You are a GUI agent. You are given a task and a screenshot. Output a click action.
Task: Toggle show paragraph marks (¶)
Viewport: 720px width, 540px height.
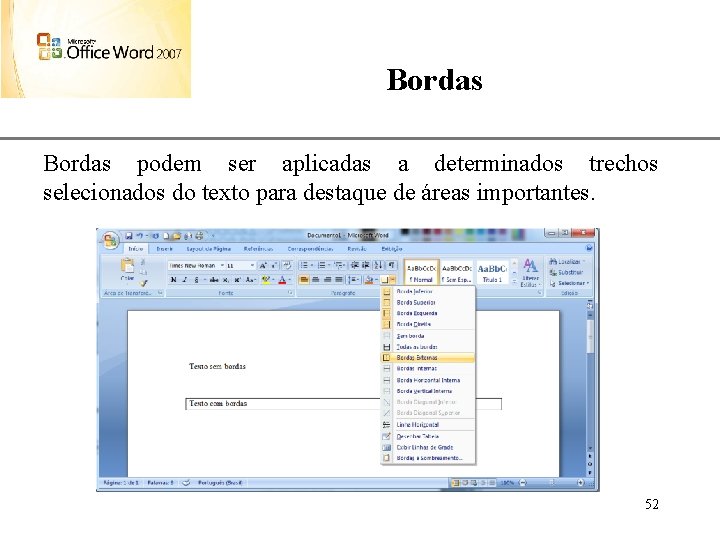391,265
